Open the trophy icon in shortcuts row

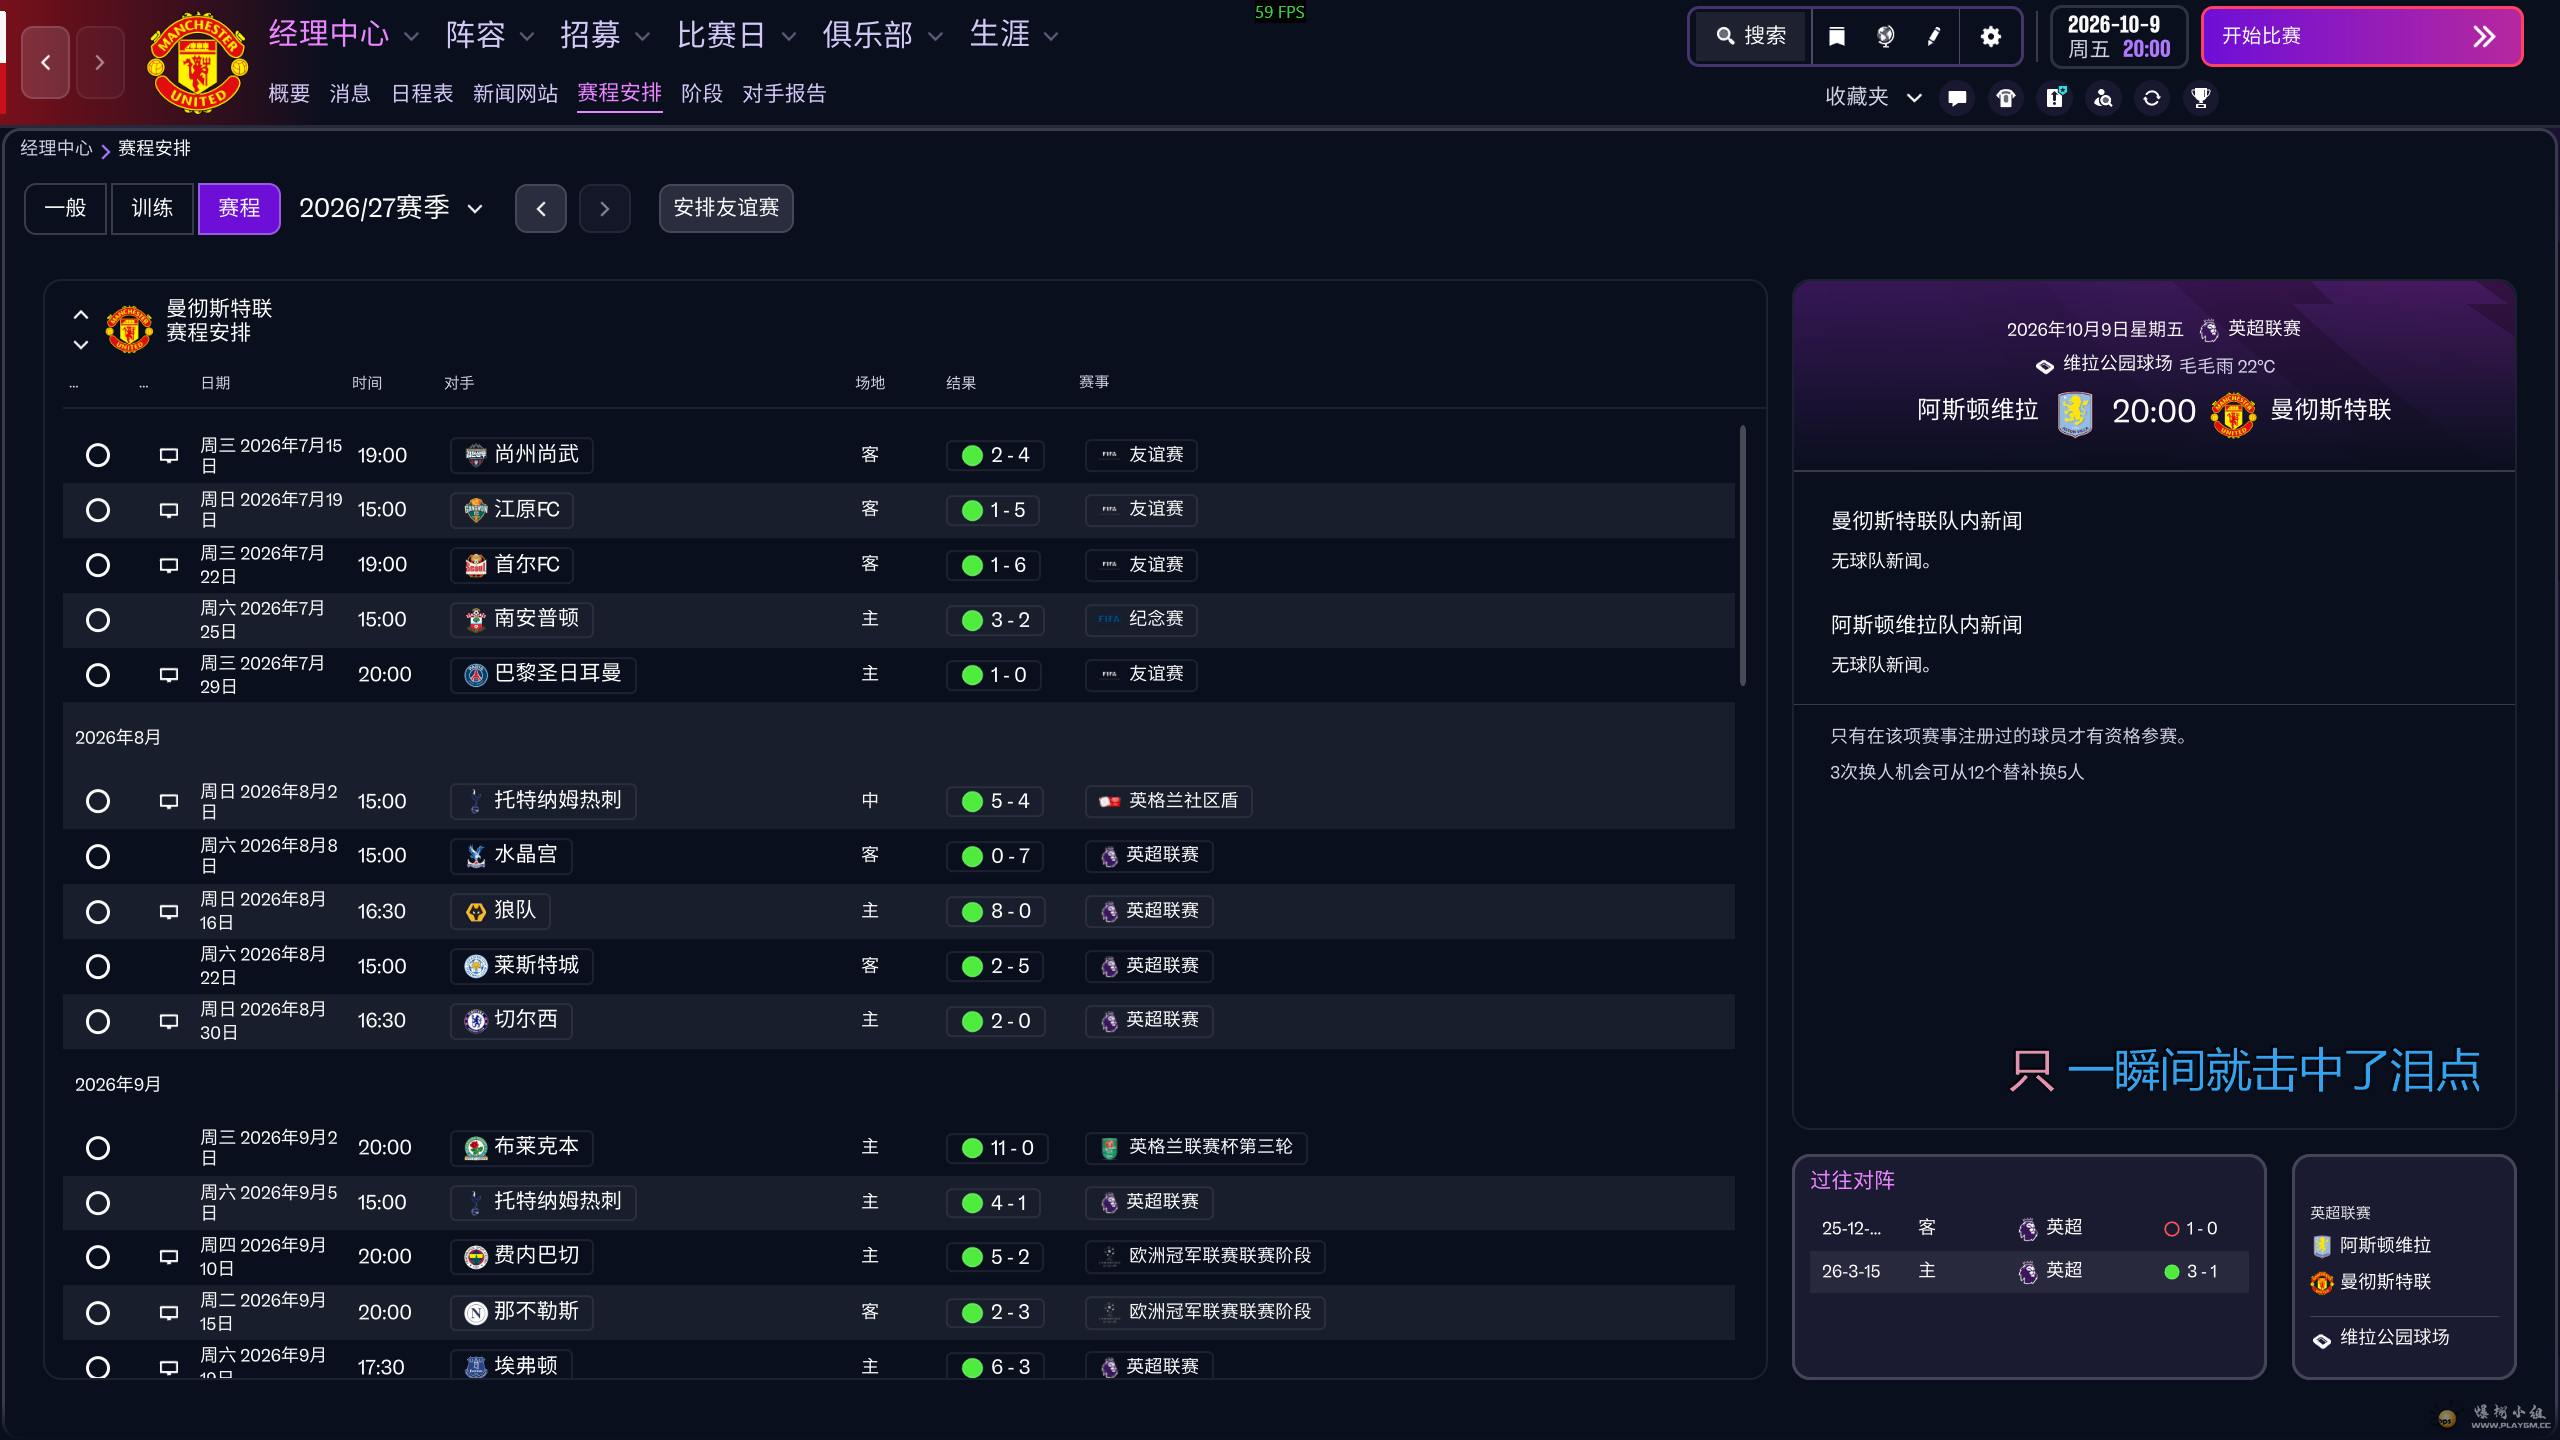click(x=2201, y=98)
